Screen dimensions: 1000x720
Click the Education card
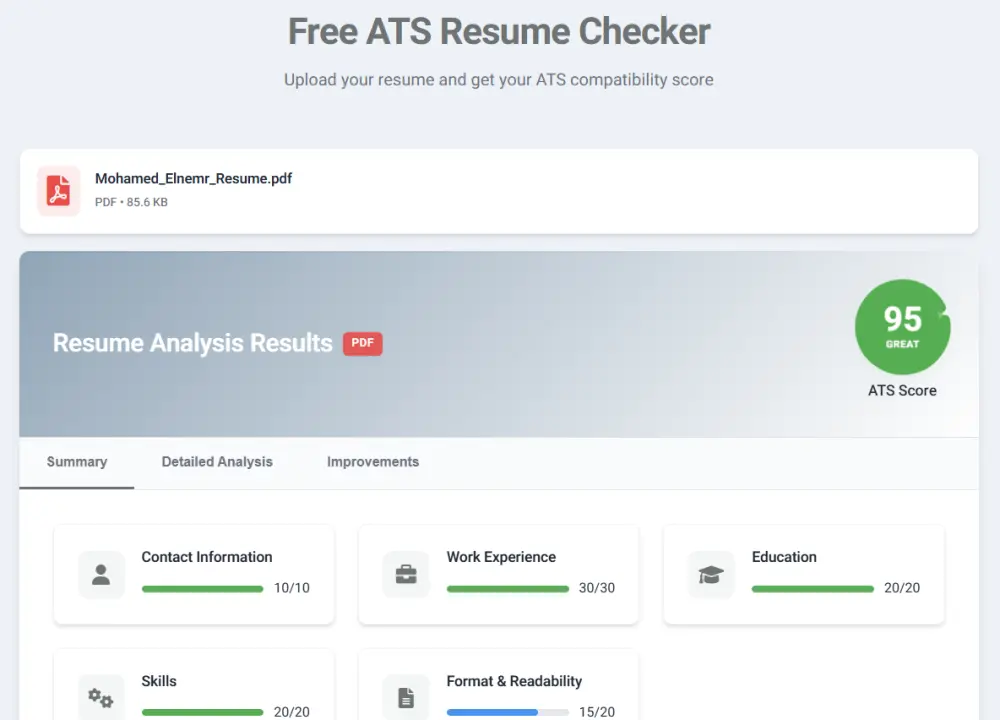point(803,575)
